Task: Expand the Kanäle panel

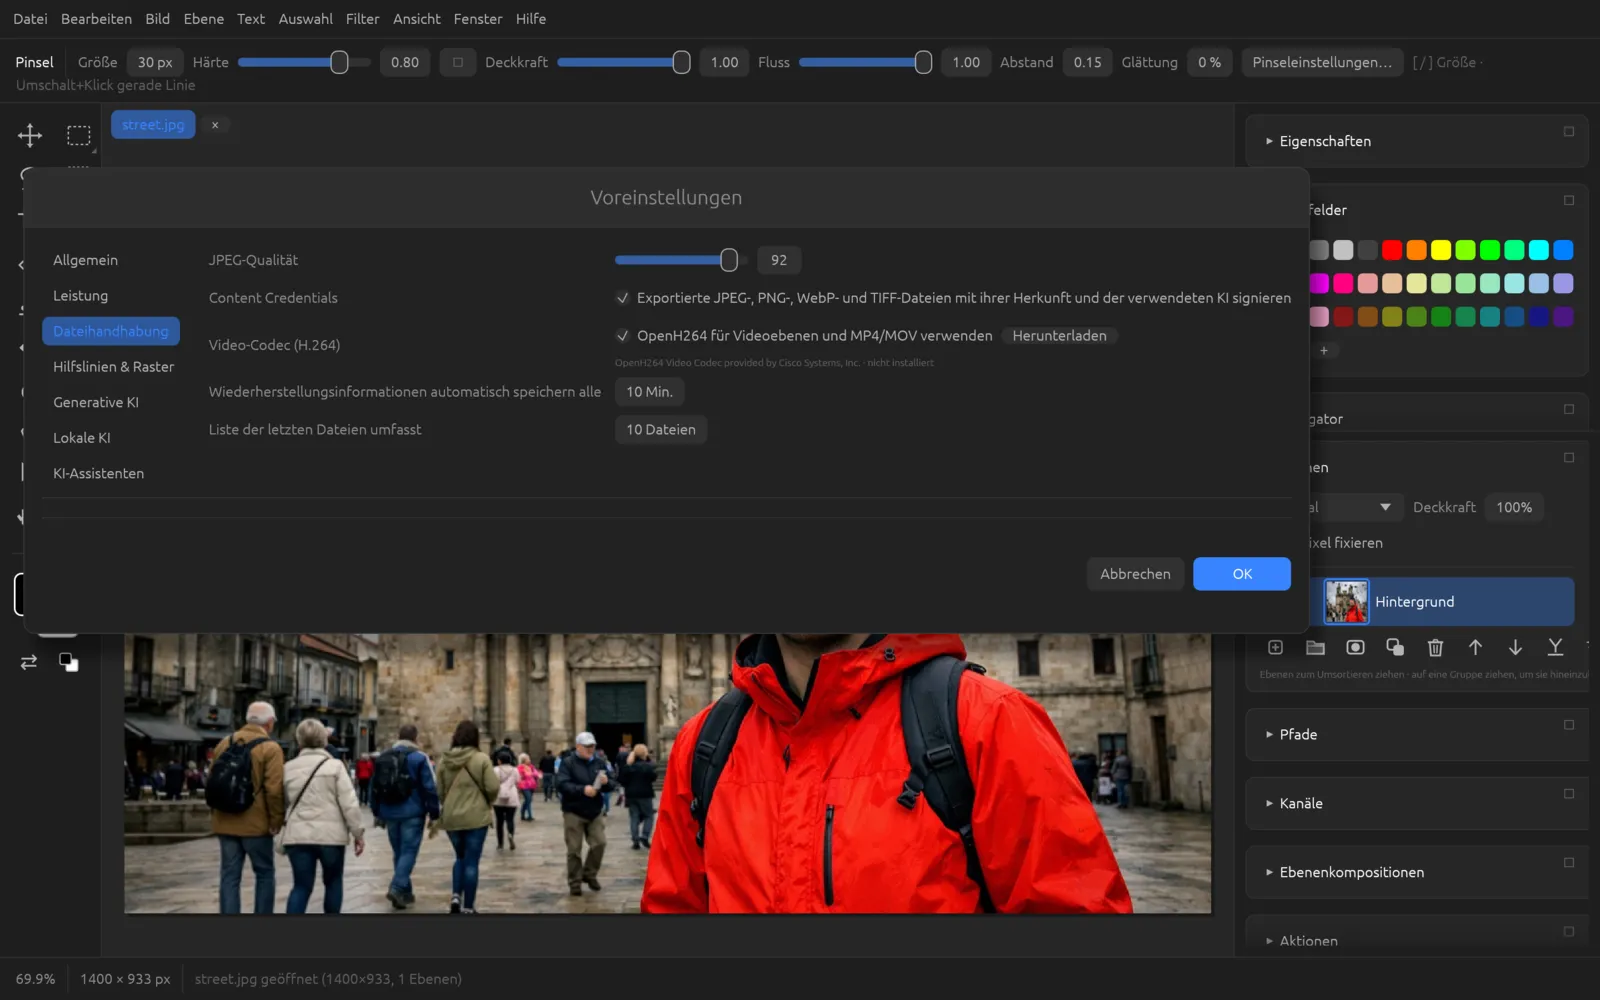Action: pyautogui.click(x=1270, y=803)
